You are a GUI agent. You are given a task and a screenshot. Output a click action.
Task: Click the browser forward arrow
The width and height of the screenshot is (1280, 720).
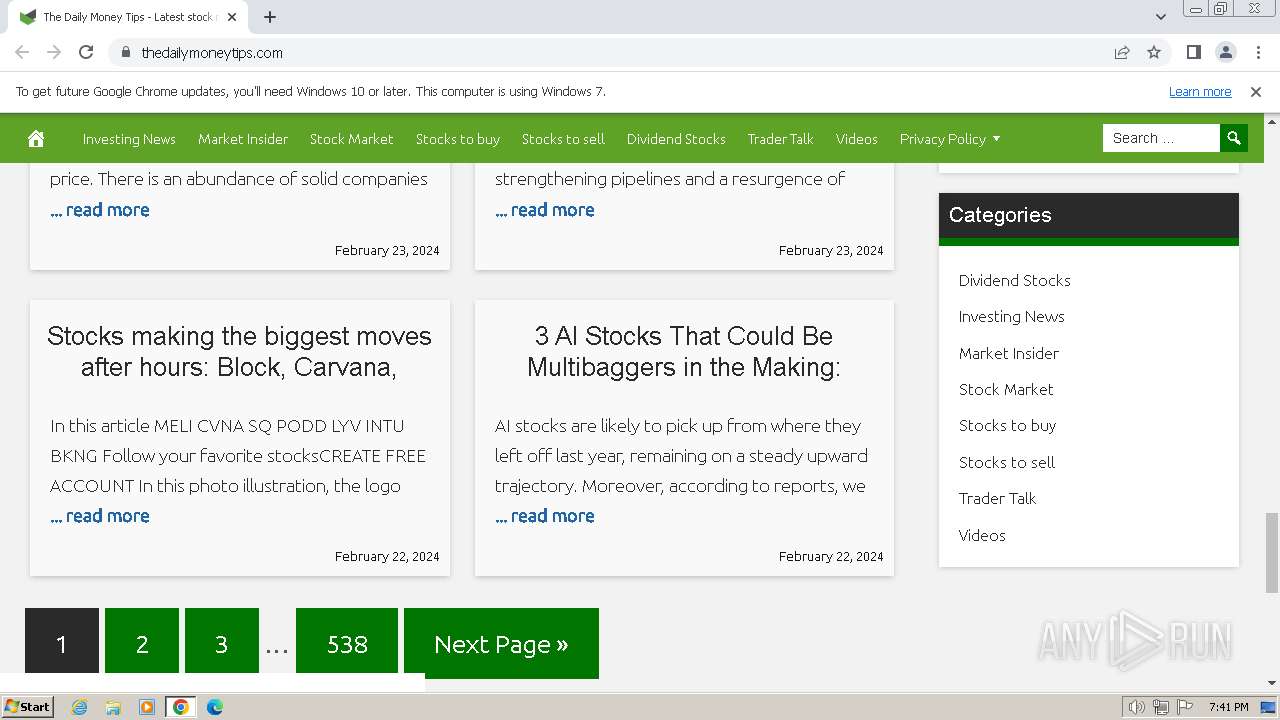(54, 52)
